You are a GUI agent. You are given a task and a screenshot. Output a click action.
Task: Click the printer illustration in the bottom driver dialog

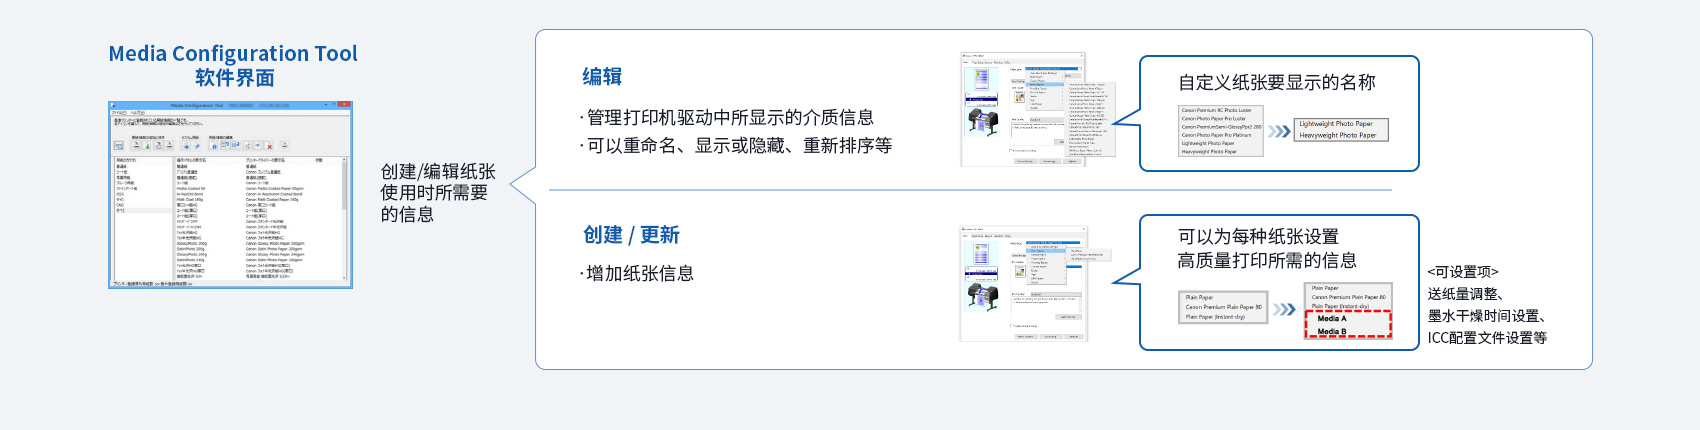(x=982, y=296)
